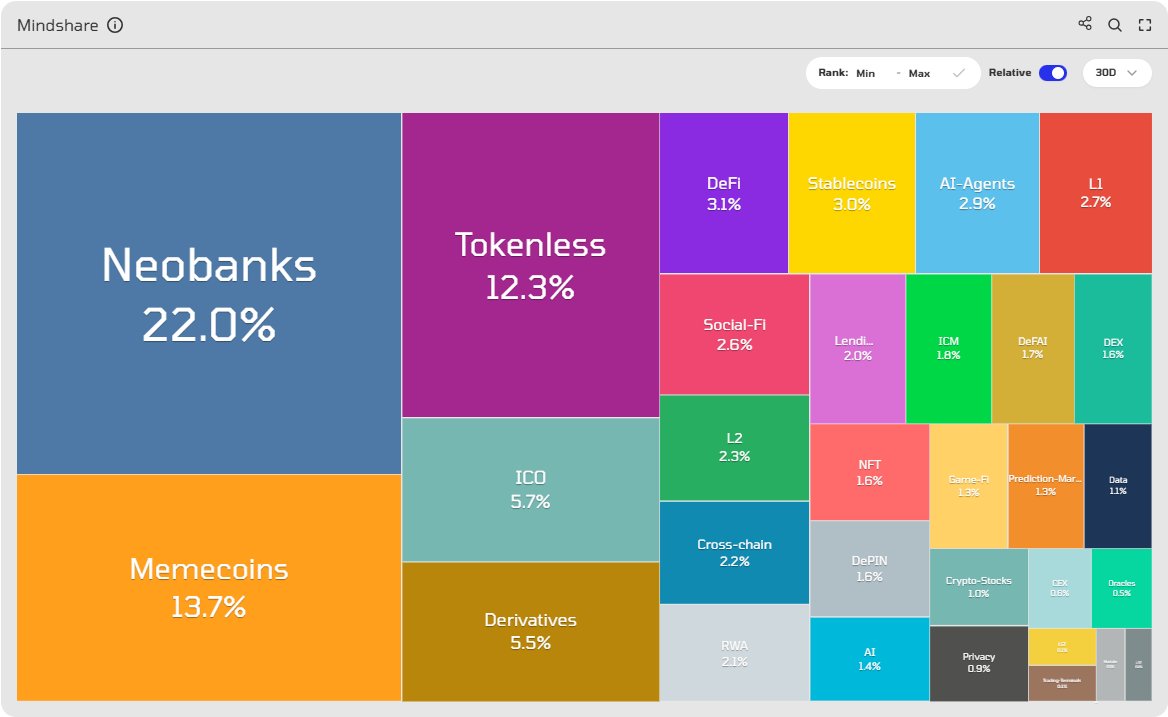Screen dimensions: 1168x717
Task: Click the DeFAI 1.7% tile
Action: (1032, 348)
